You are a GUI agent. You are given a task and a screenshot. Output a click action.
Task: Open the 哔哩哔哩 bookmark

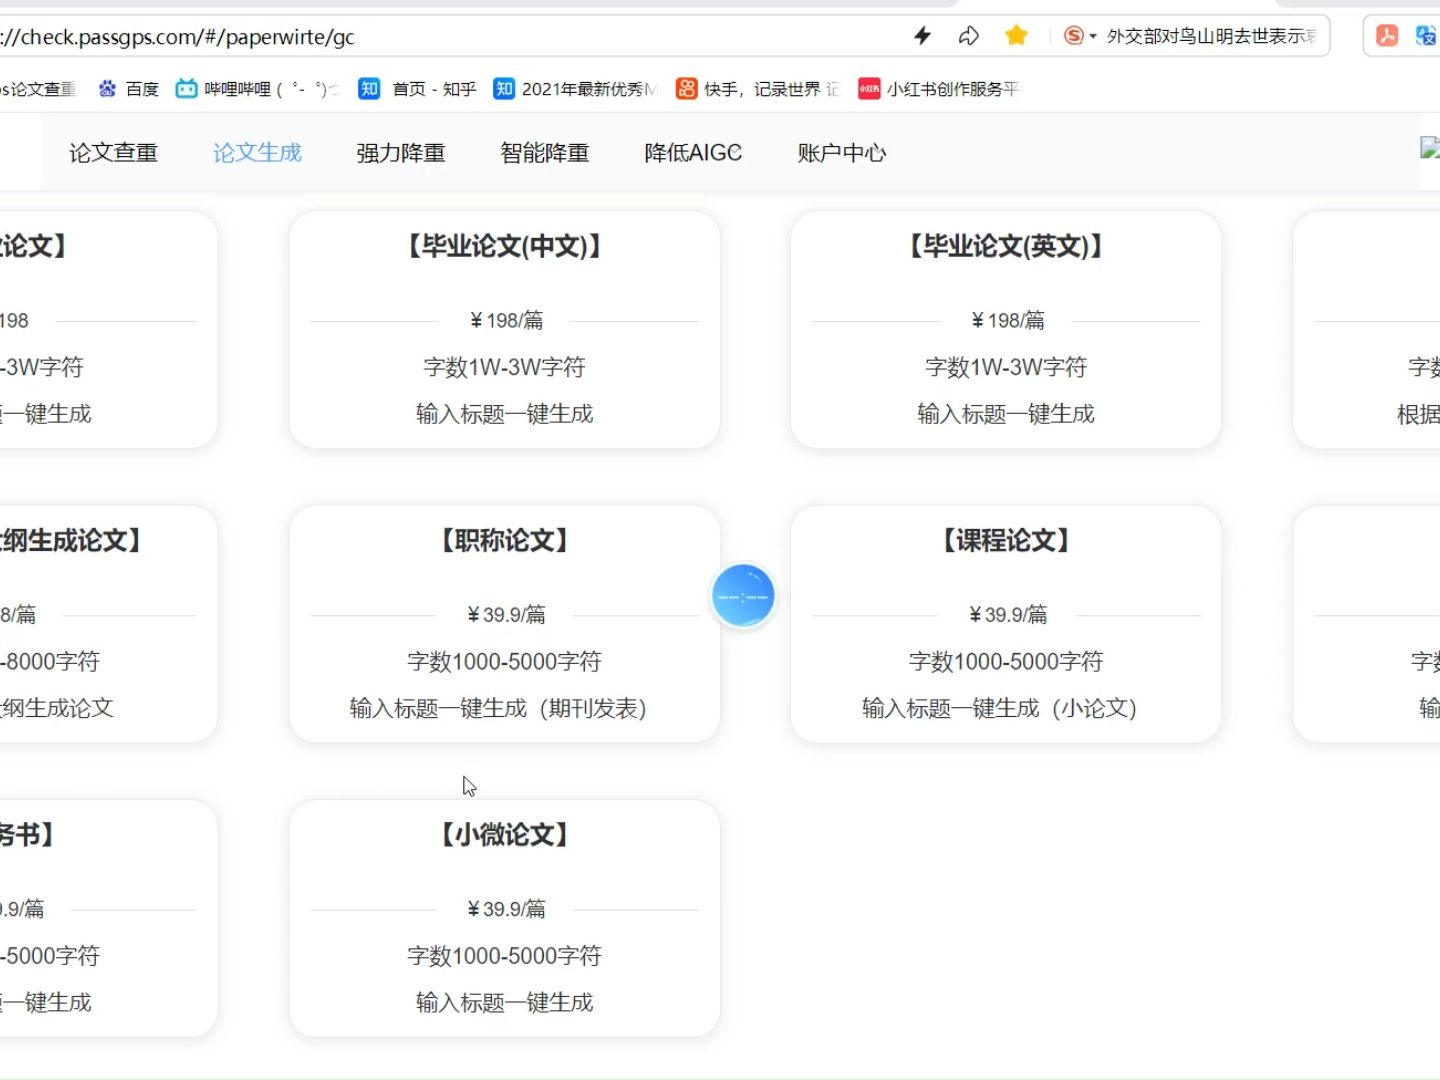pyautogui.click(x=258, y=89)
